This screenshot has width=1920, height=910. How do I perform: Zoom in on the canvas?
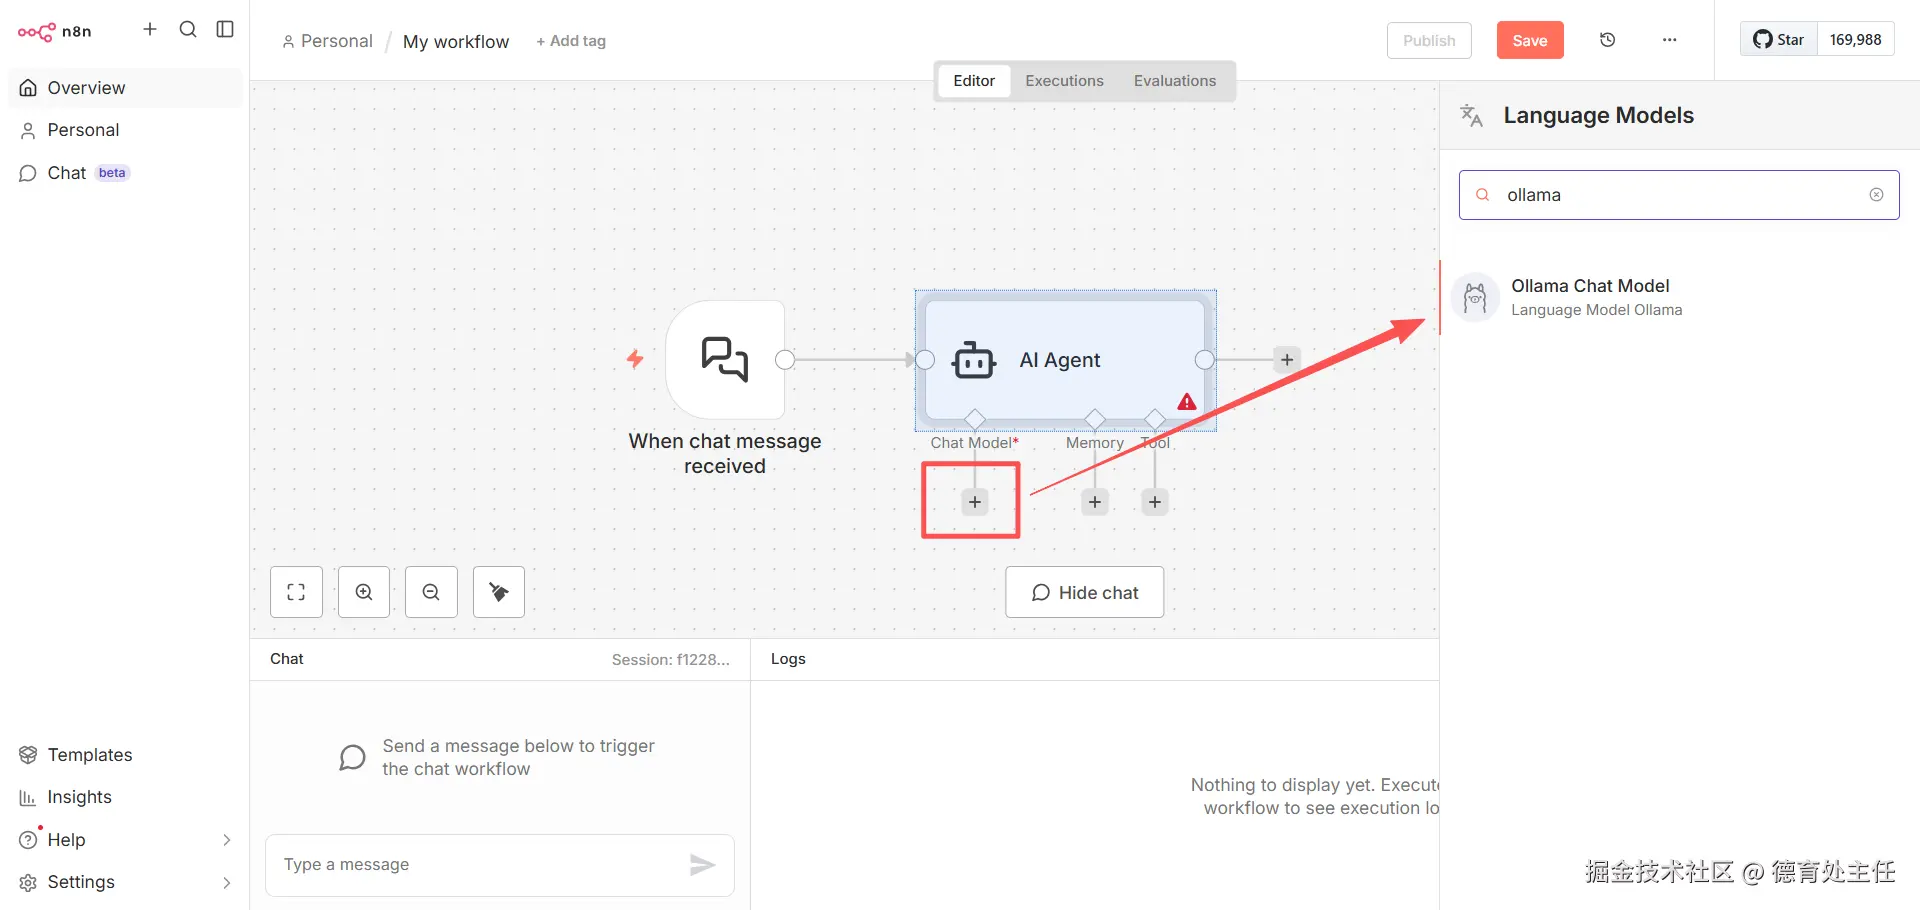pyautogui.click(x=364, y=592)
